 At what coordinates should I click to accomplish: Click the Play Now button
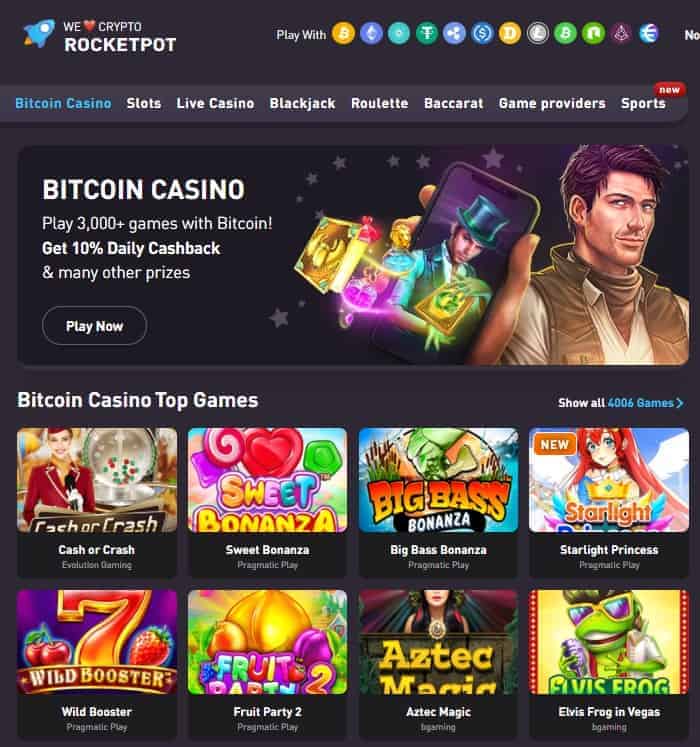[94, 326]
